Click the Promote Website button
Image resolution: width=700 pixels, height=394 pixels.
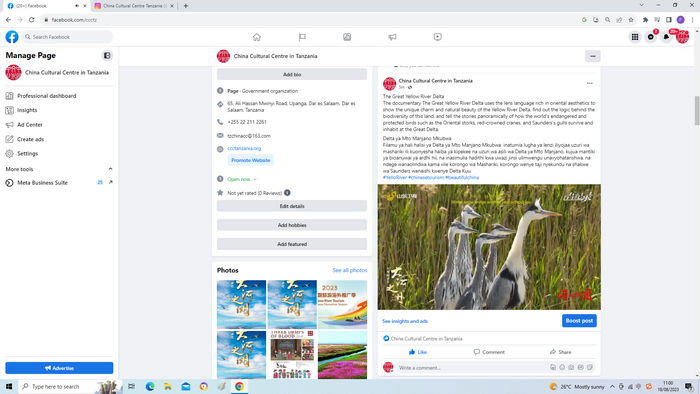(250, 160)
